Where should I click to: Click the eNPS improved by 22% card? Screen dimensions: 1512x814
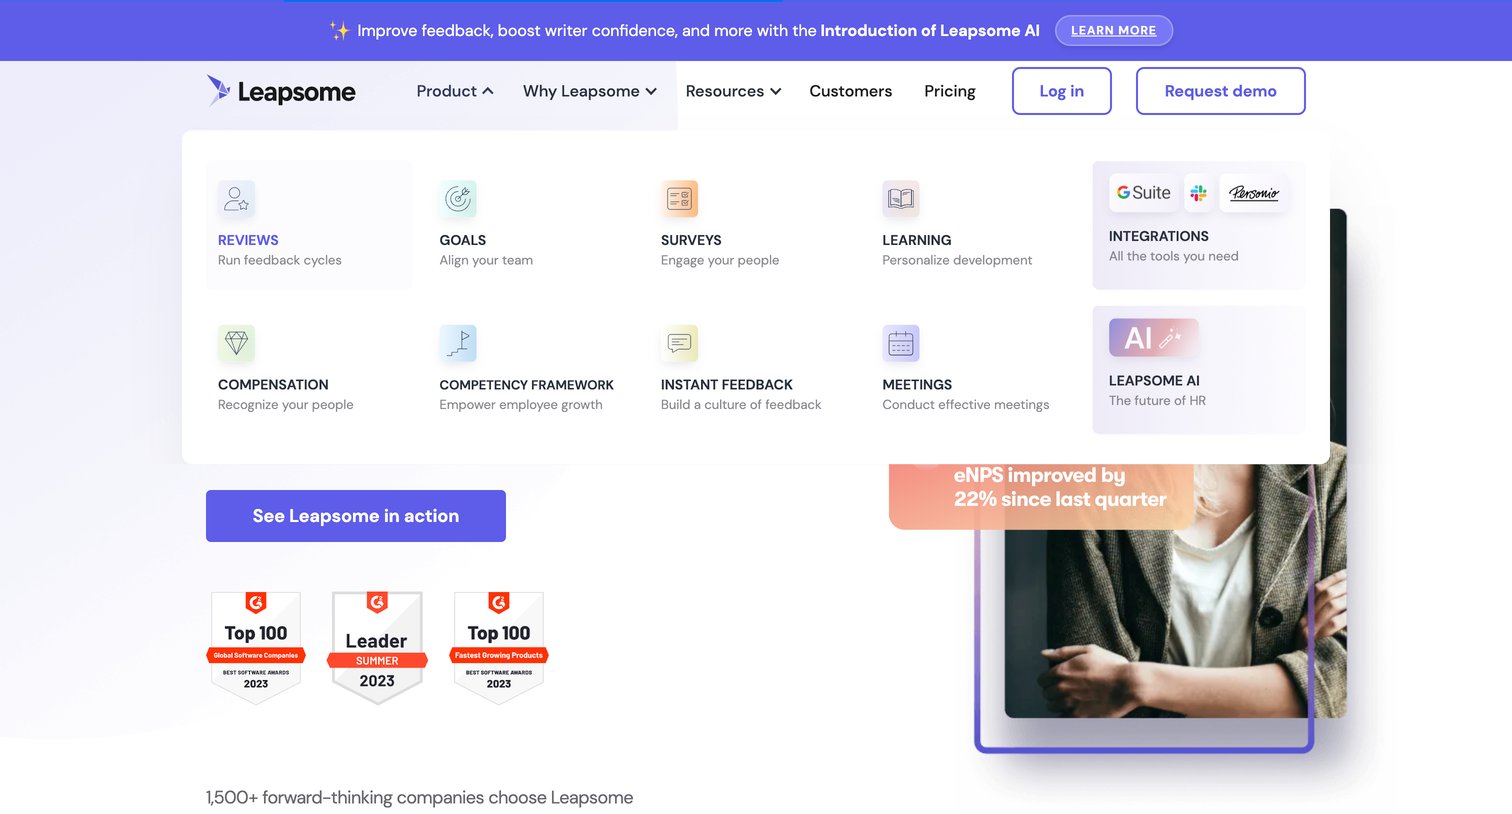coord(1042,496)
